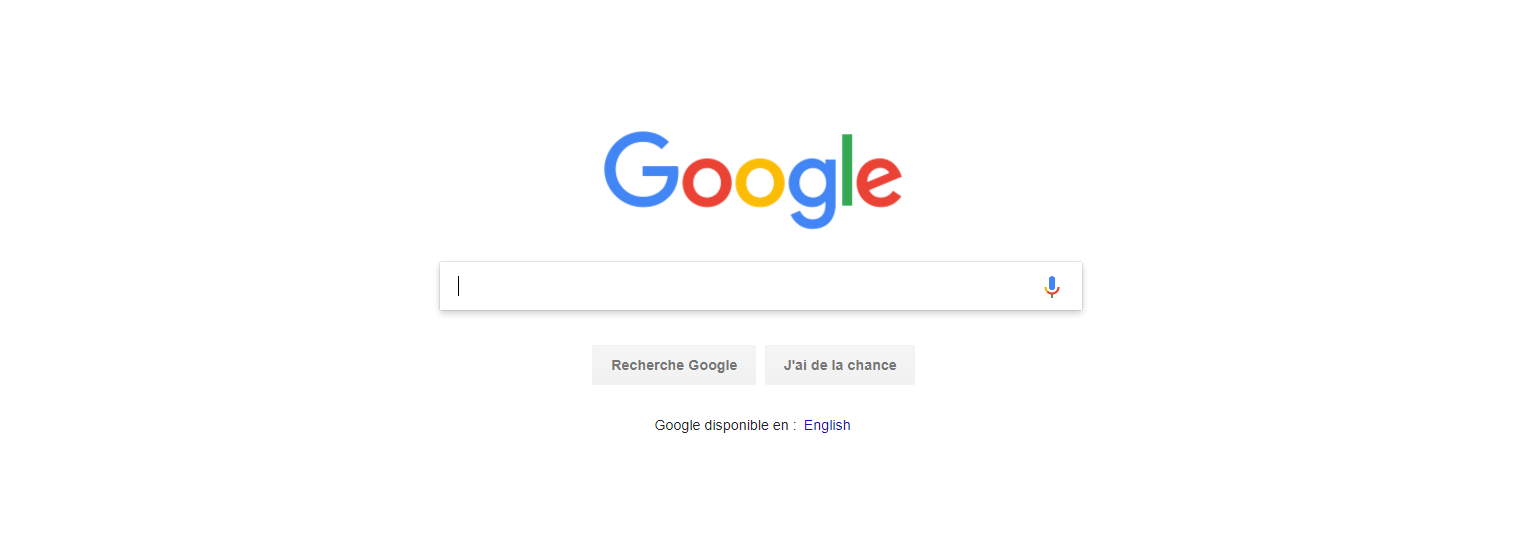Click the yellow o in Google logo
The image size is (1531, 559).
[761, 182]
